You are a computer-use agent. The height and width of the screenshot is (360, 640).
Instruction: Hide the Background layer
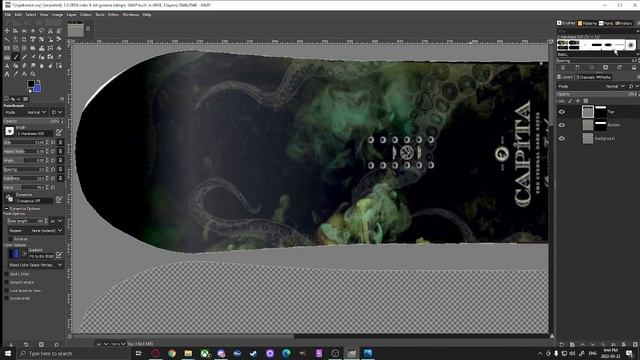pyautogui.click(x=562, y=138)
